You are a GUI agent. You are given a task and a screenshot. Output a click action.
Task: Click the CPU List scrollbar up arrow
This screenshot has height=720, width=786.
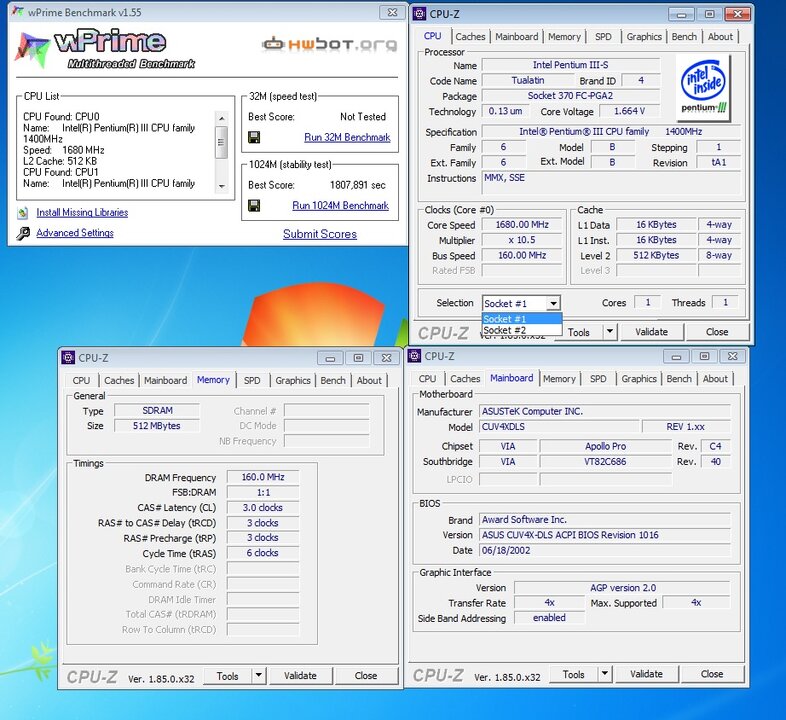pyautogui.click(x=222, y=118)
